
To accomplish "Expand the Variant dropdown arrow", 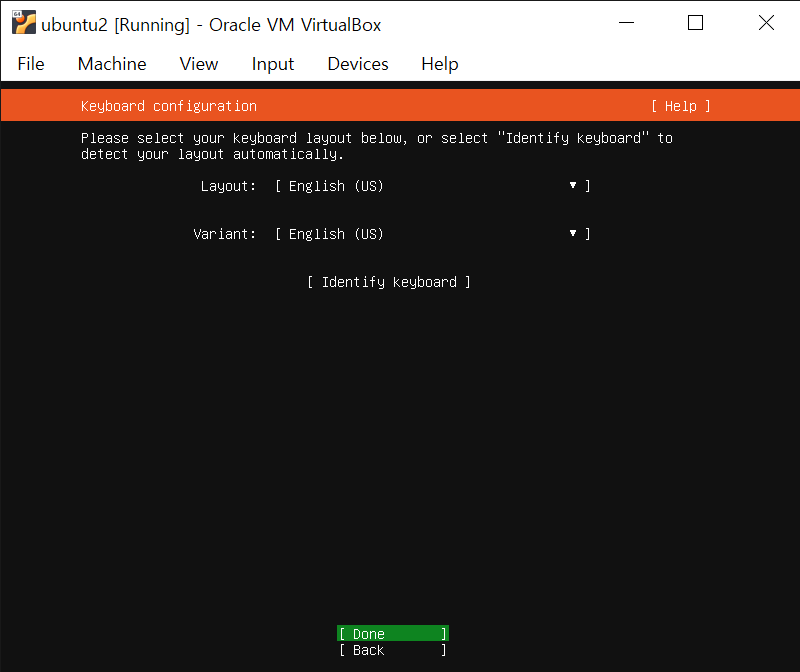I will coord(572,233).
